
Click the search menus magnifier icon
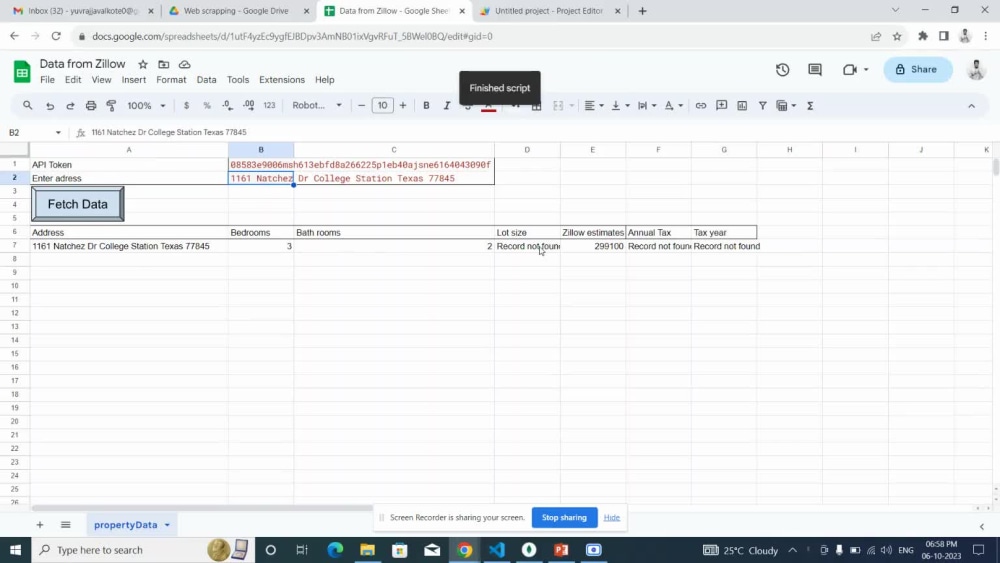27,105
